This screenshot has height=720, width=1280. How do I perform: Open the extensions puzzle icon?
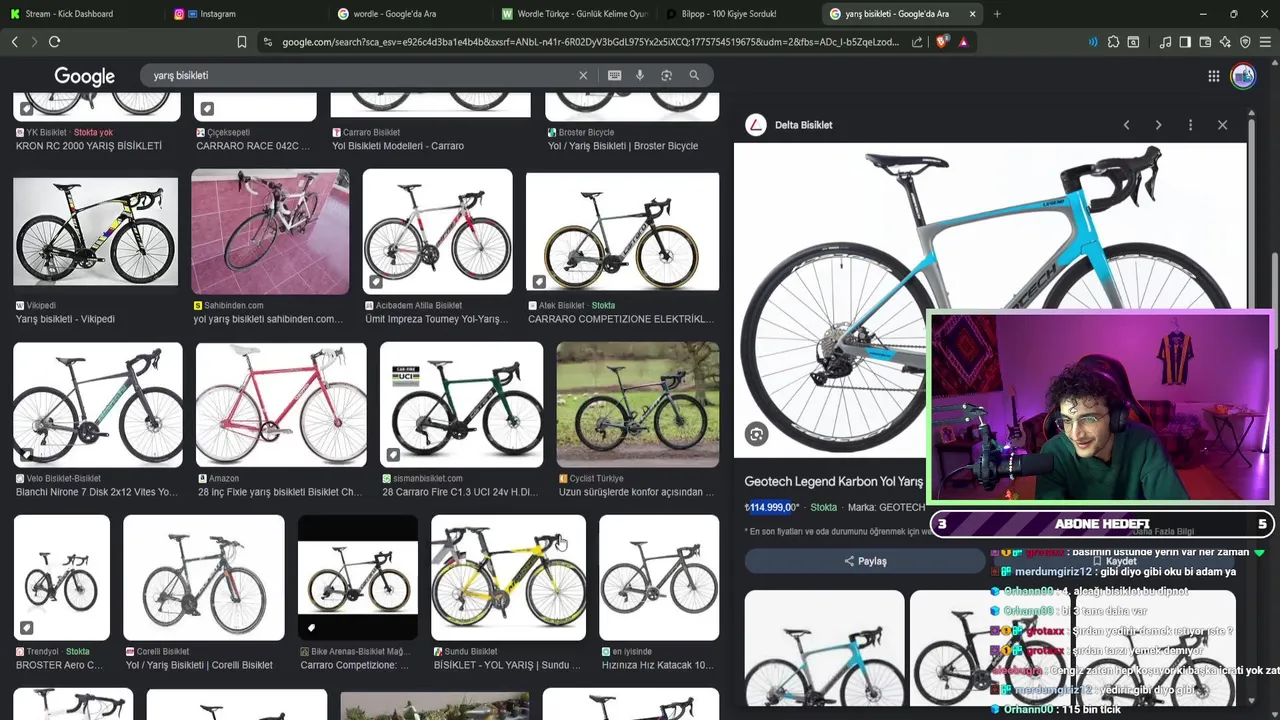[1113, 42]
